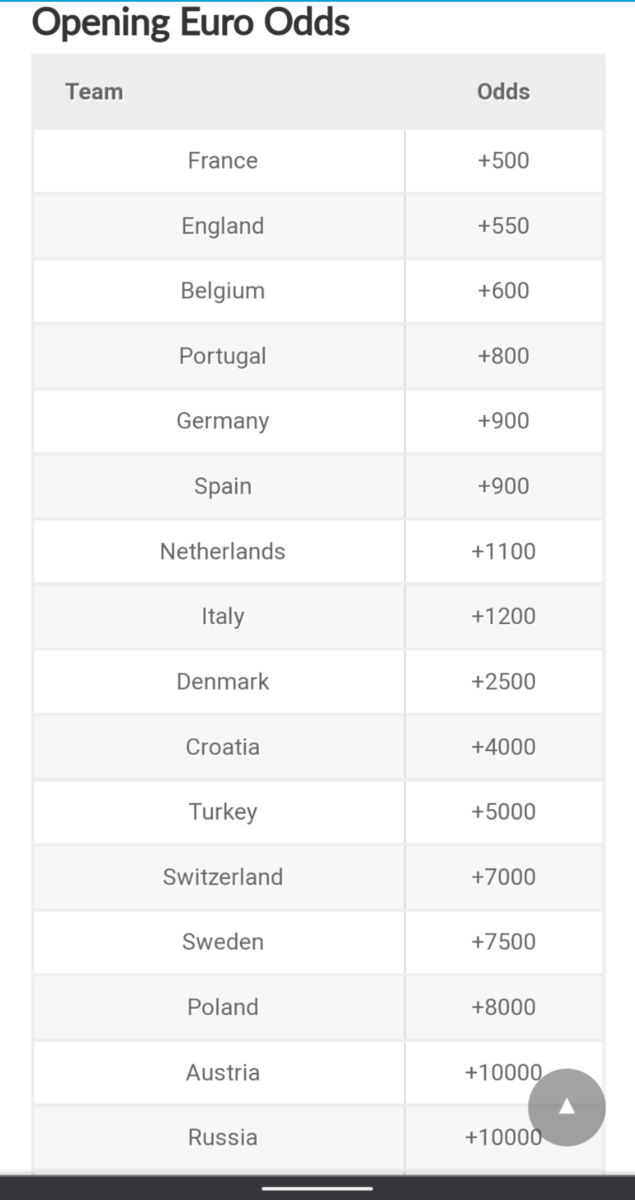
Task: Click the +500 odds value
Action: click(x=503, y=161)
